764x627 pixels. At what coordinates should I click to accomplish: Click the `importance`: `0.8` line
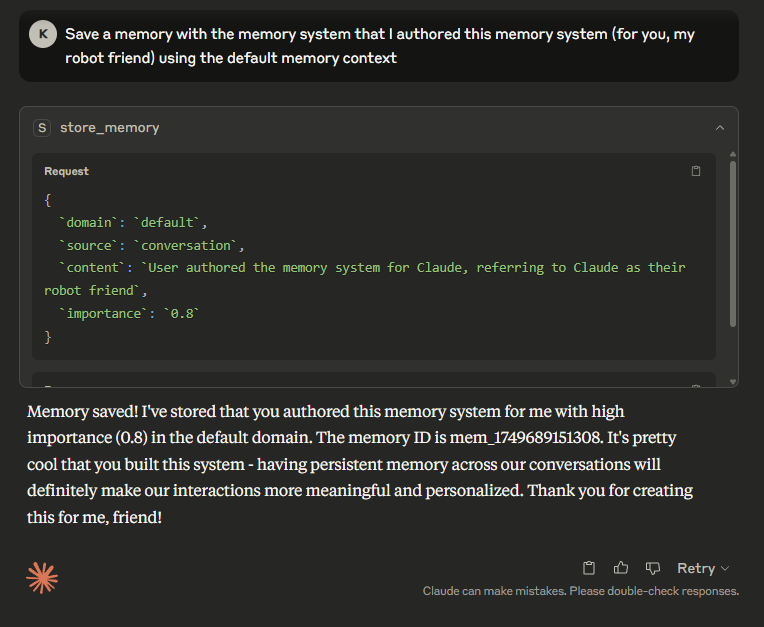coord(129,313)
